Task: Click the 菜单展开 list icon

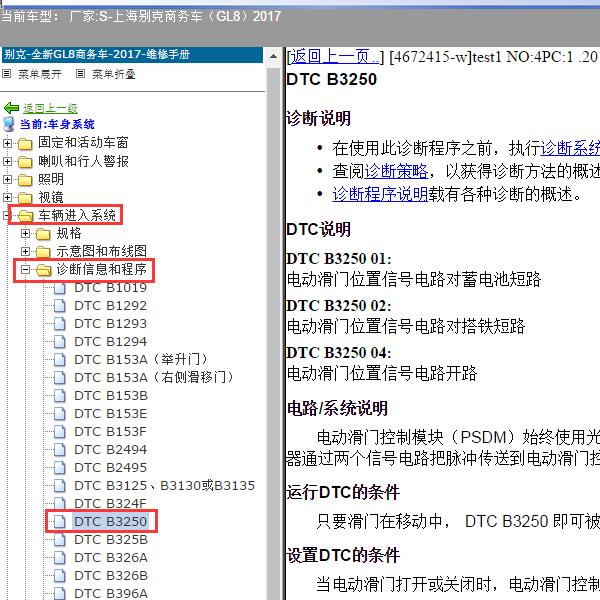Action: (7, 74)
